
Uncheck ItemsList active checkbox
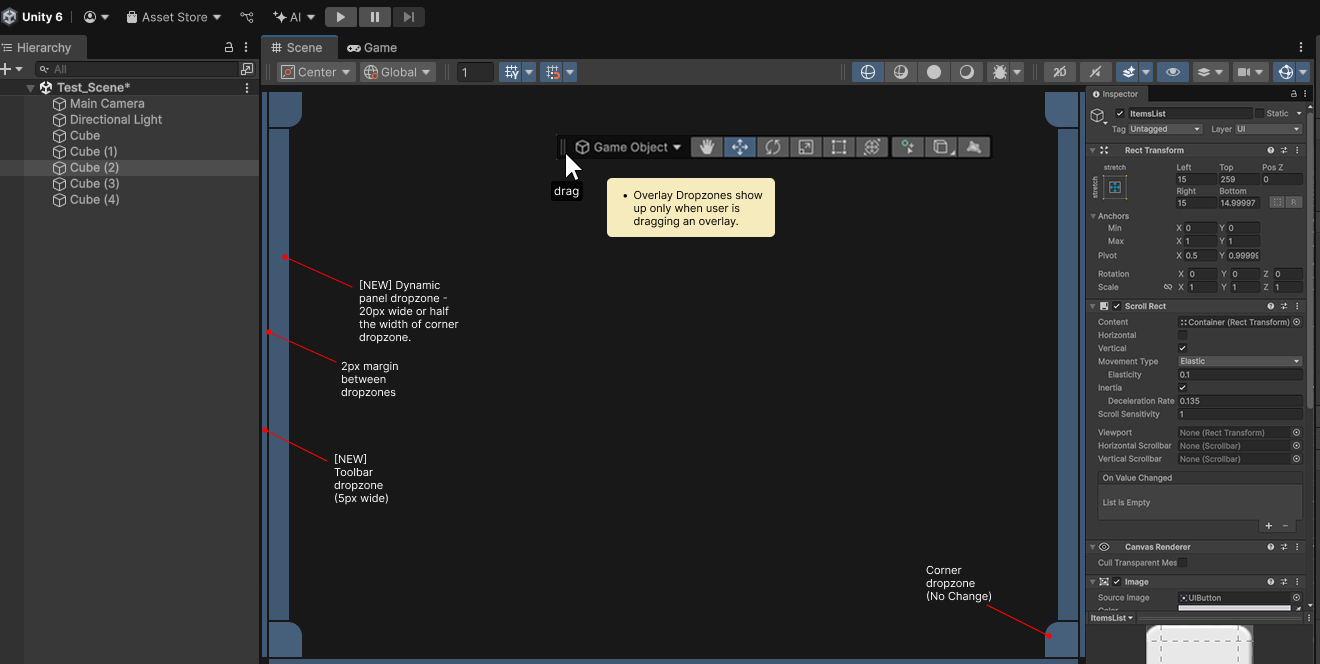[x=1120, y=114]
